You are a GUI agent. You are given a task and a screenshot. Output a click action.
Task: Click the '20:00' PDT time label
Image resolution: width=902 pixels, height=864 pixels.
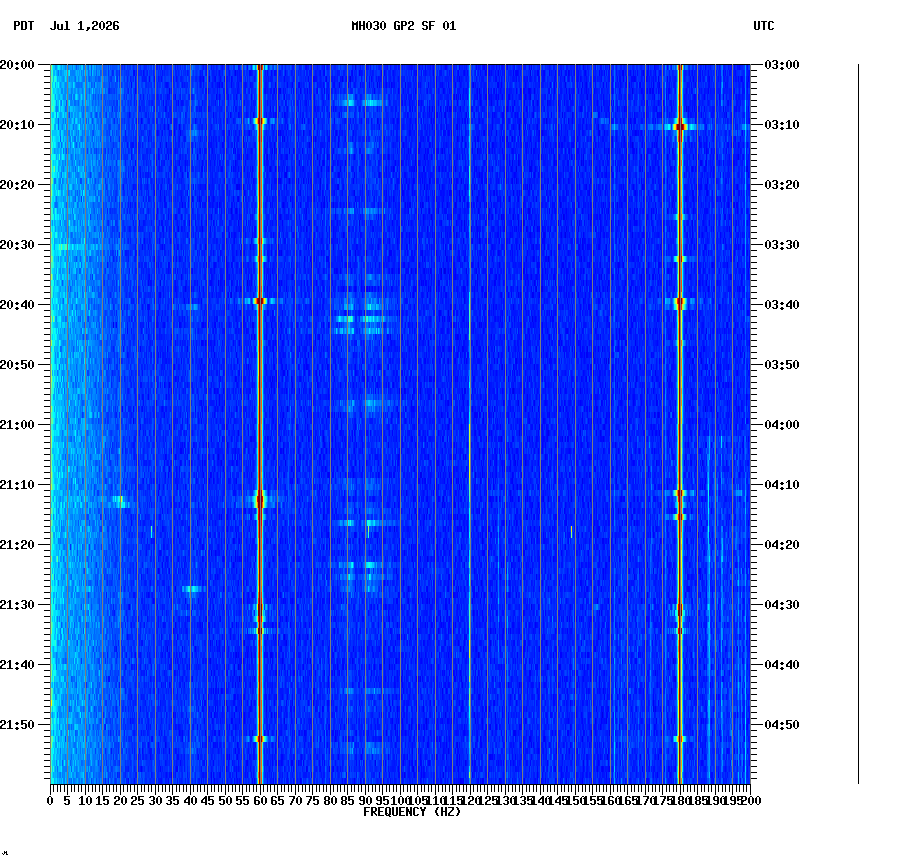click(x=17, y=65)
